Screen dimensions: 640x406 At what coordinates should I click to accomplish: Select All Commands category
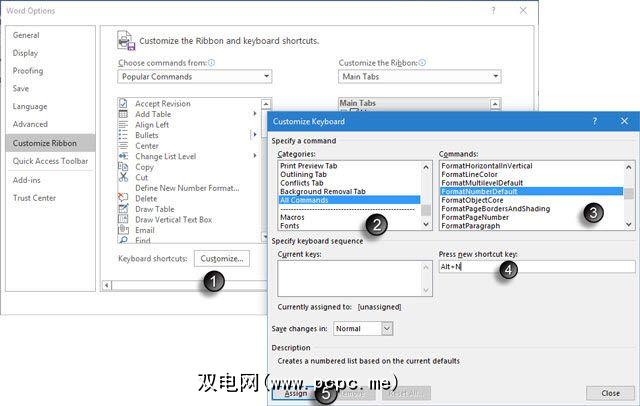[349, 200]
